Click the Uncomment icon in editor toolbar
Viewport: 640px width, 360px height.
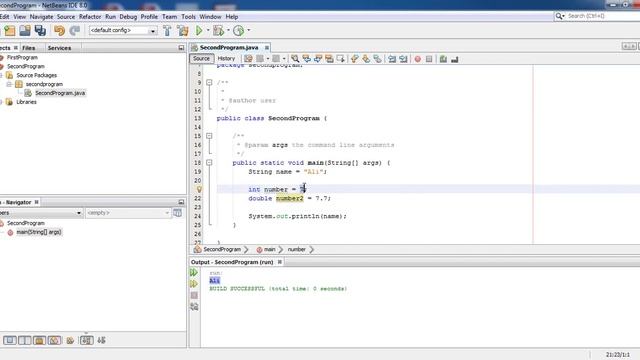[455, 59]
